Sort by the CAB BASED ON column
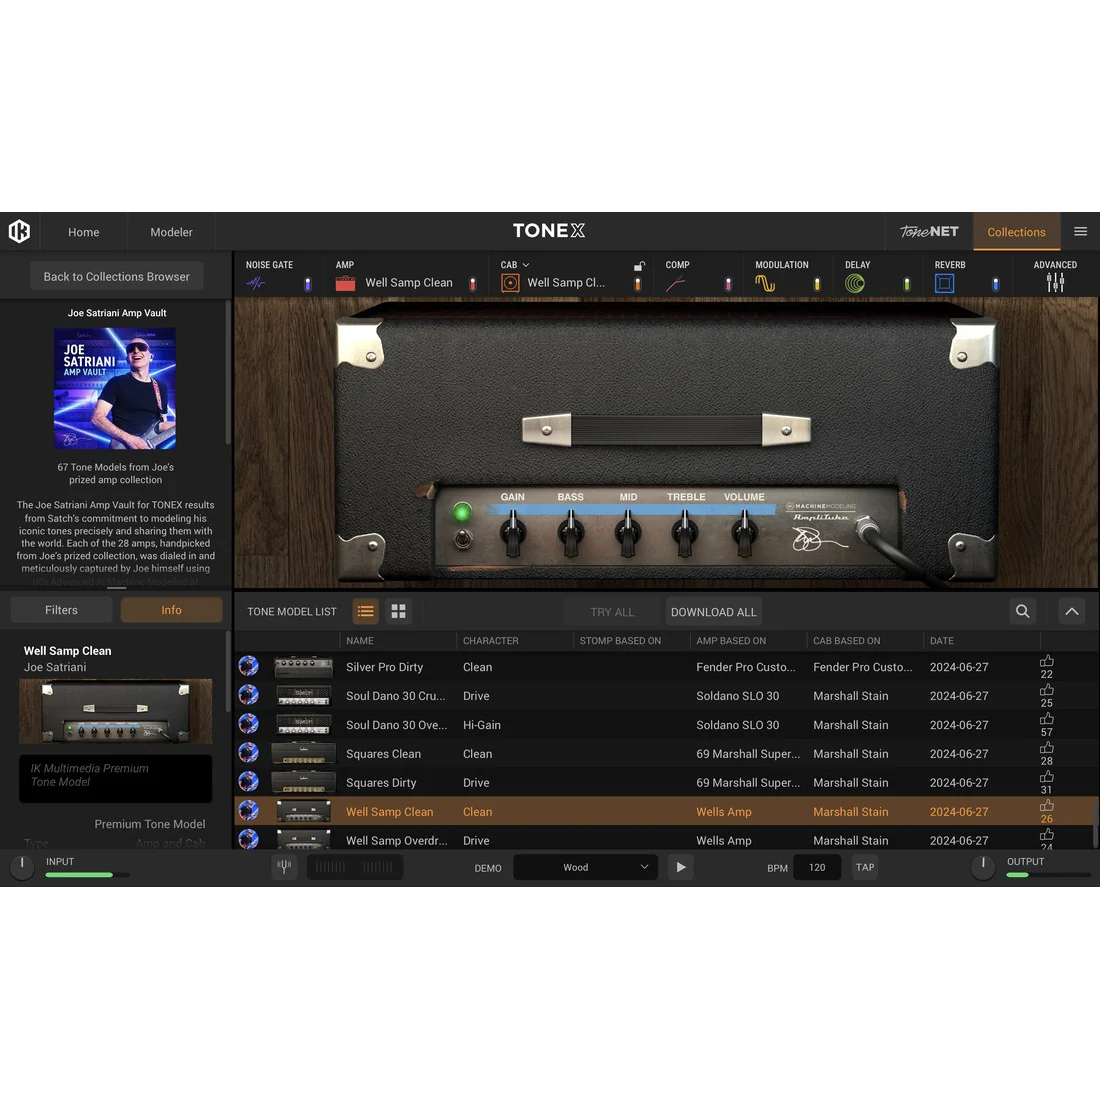Screen dimensions: 1100x1100 (847, 640)
